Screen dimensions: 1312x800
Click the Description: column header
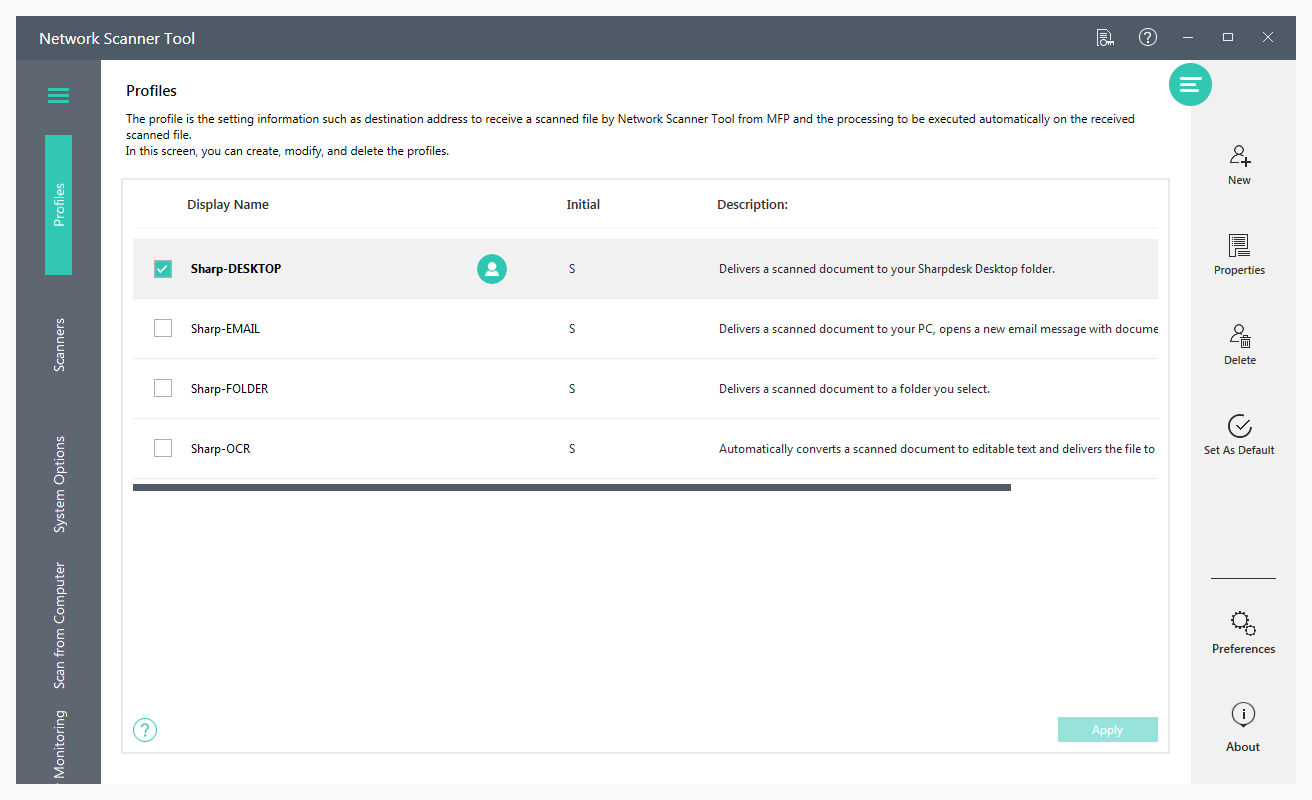[x=752, y=205]
